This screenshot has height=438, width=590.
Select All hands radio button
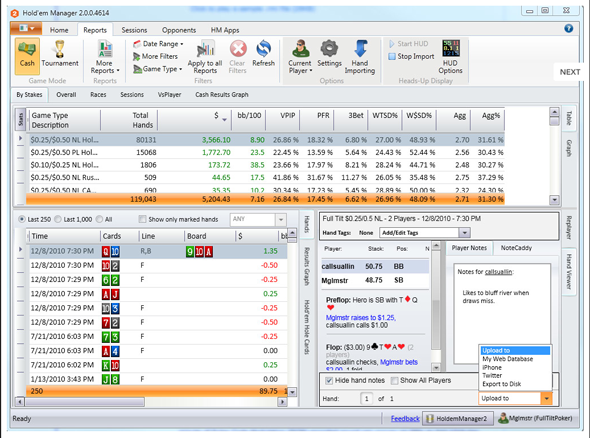point(99,219)
